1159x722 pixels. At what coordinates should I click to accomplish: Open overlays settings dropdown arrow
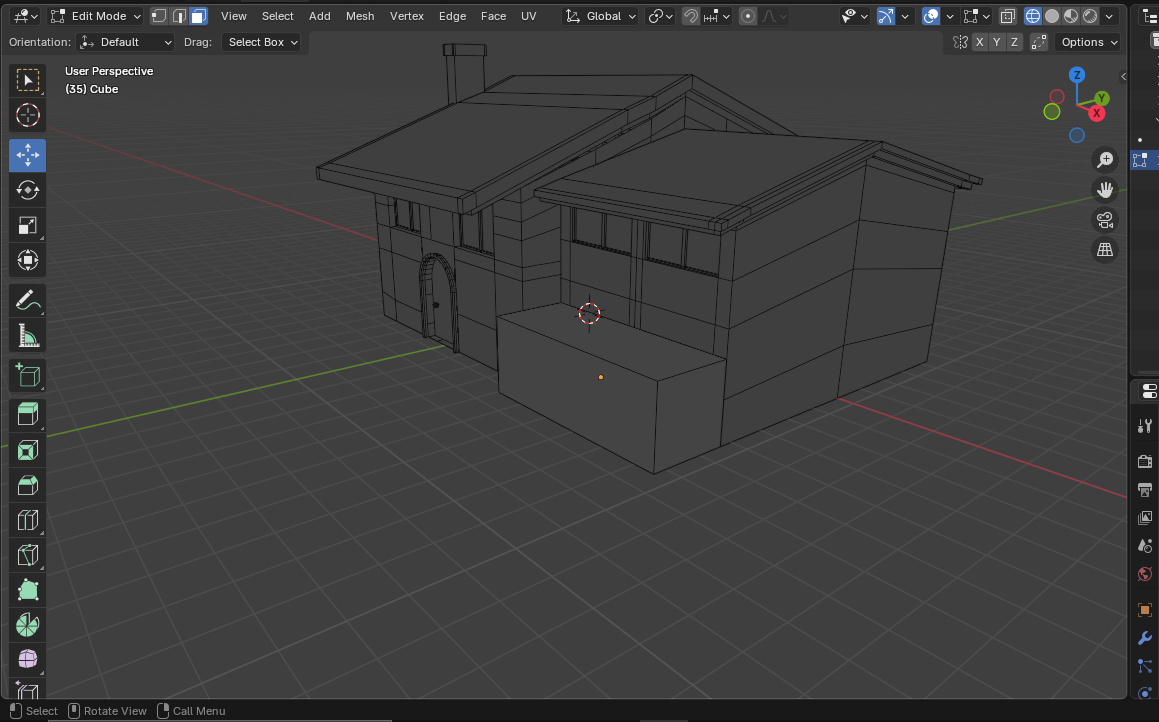pos(950,16)
